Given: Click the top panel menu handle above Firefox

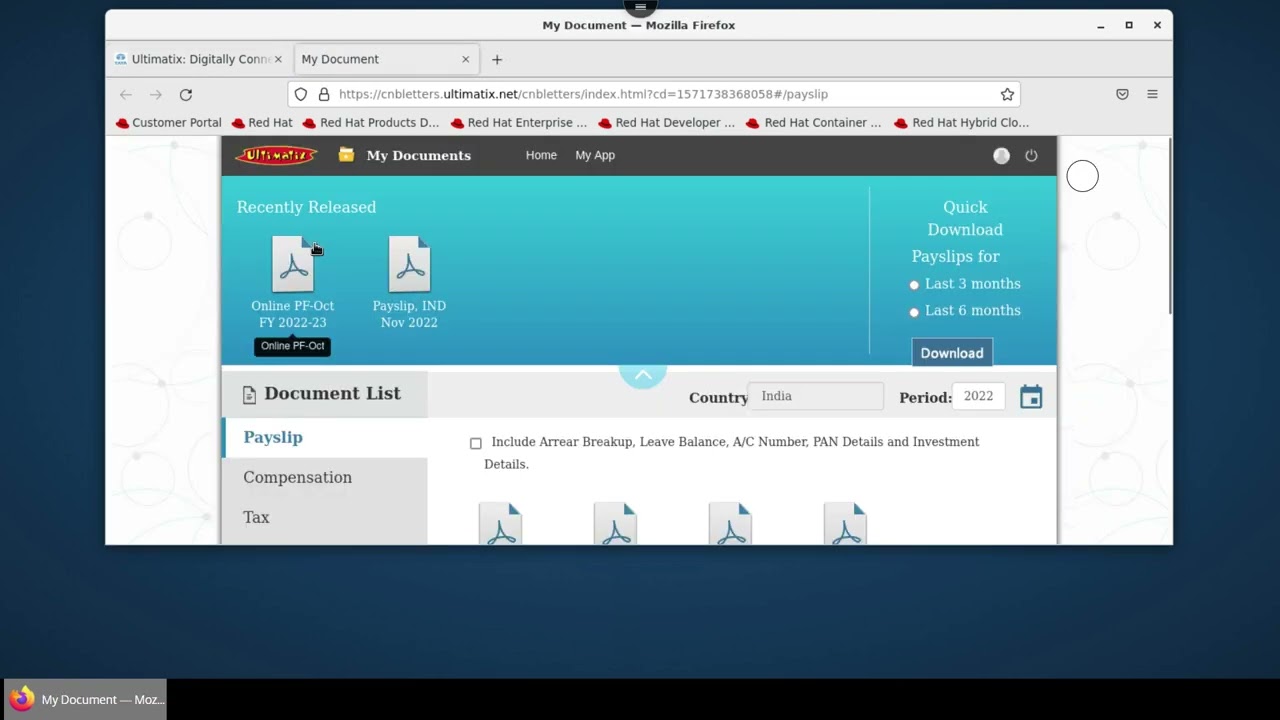Looking at the screenshot, I should click(x=640, y=7).
